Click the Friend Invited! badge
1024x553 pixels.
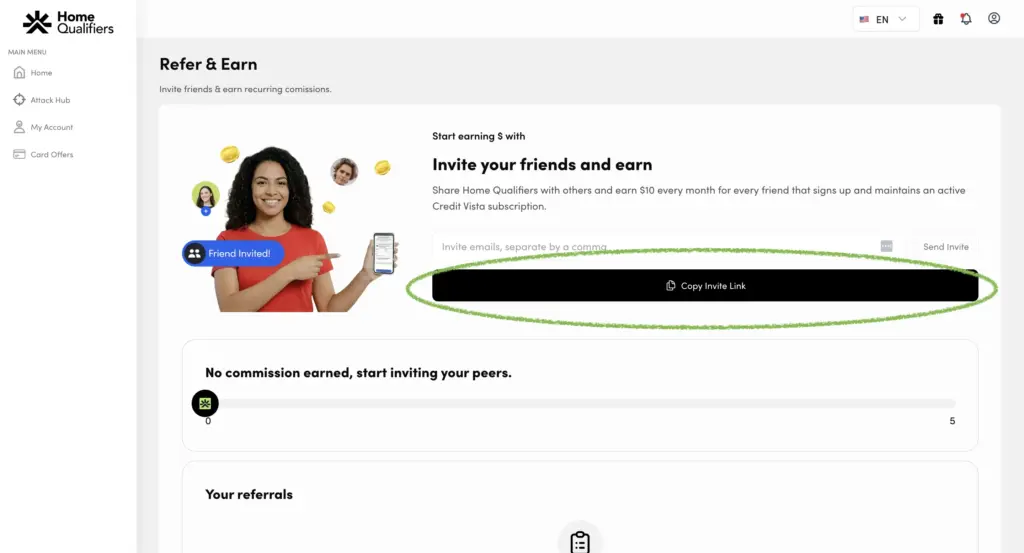point(233,253)
